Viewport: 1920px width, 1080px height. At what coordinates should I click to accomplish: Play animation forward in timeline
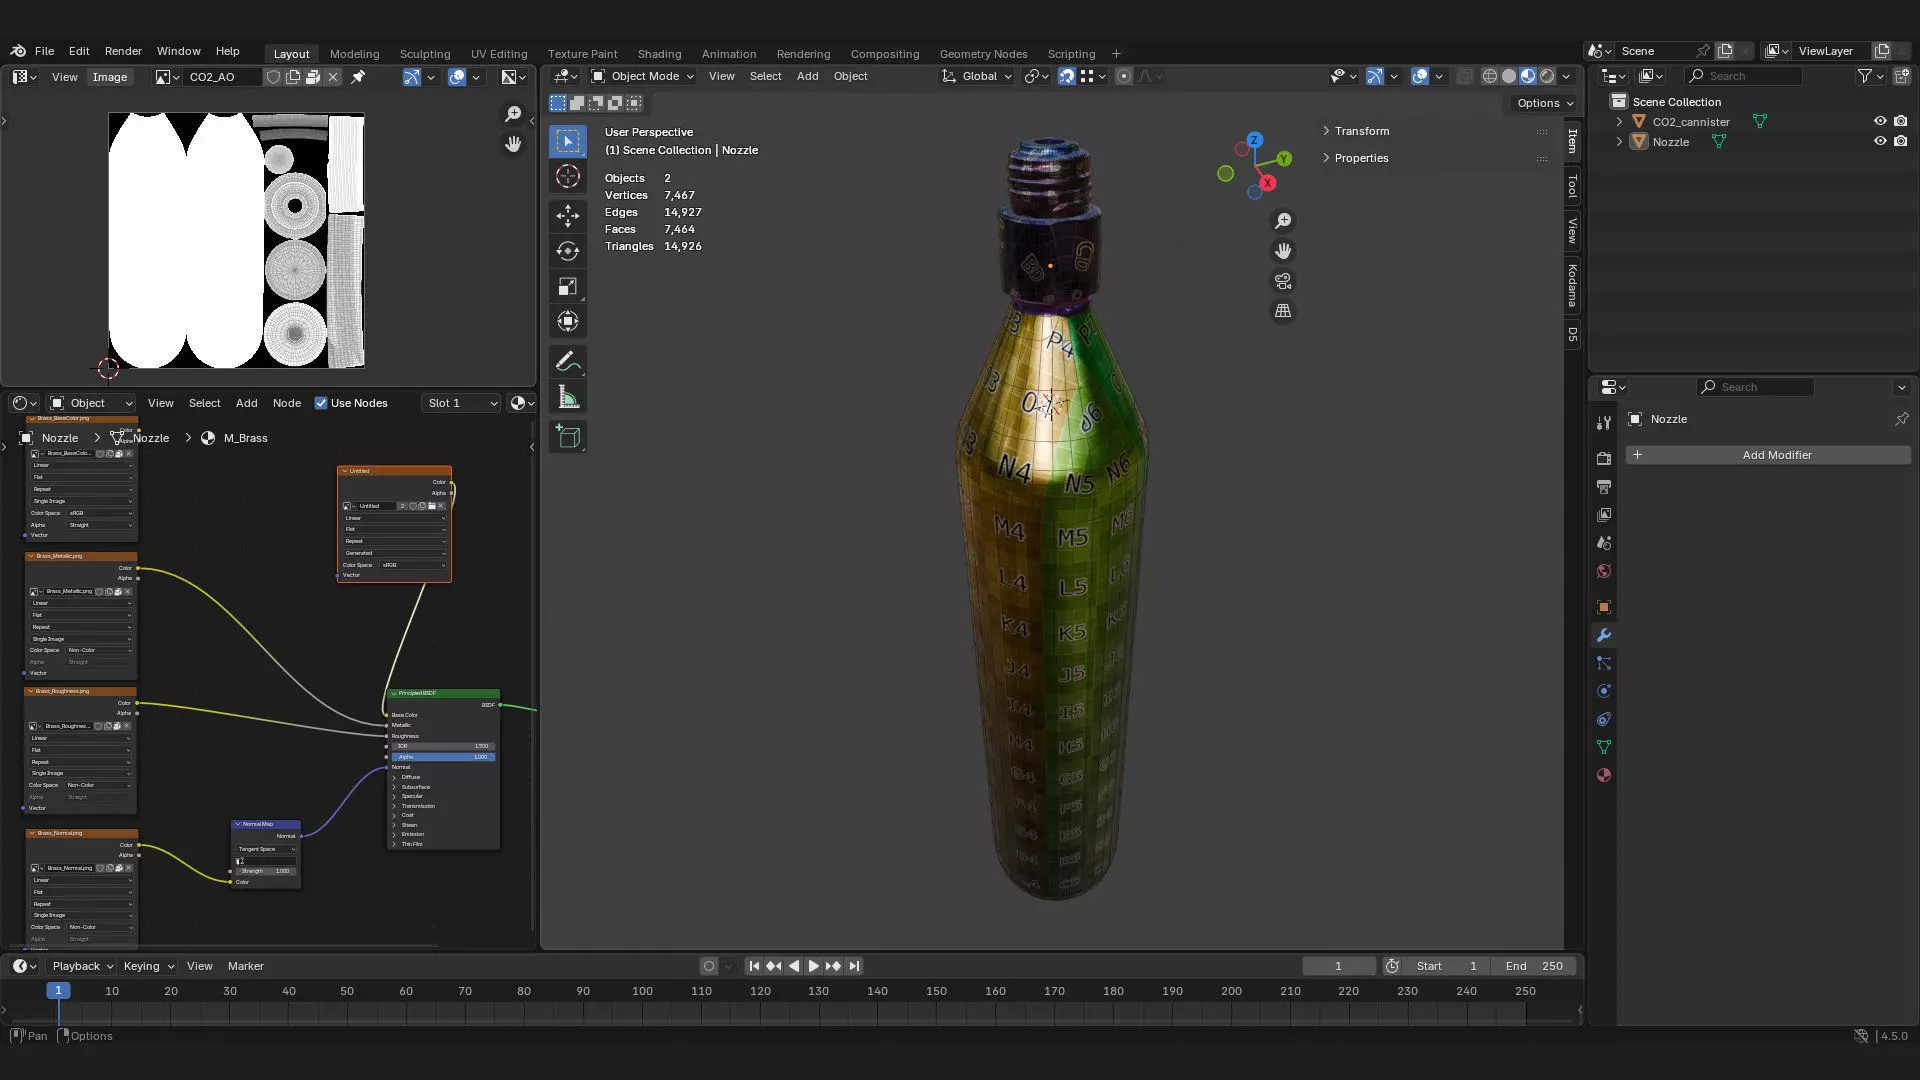pos(813,966)
